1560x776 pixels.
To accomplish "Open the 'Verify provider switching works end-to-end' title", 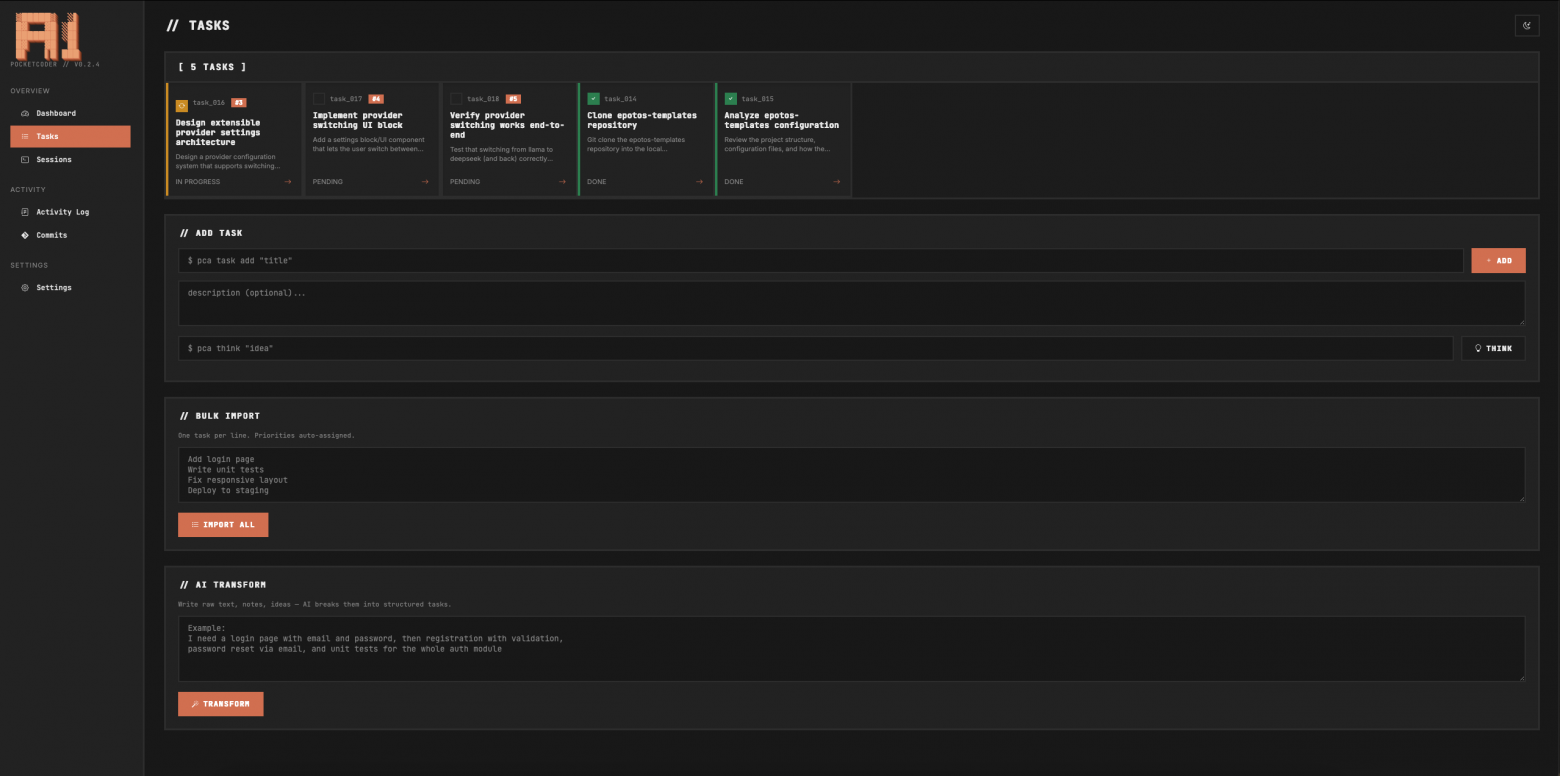I will [x=507, y=125].
